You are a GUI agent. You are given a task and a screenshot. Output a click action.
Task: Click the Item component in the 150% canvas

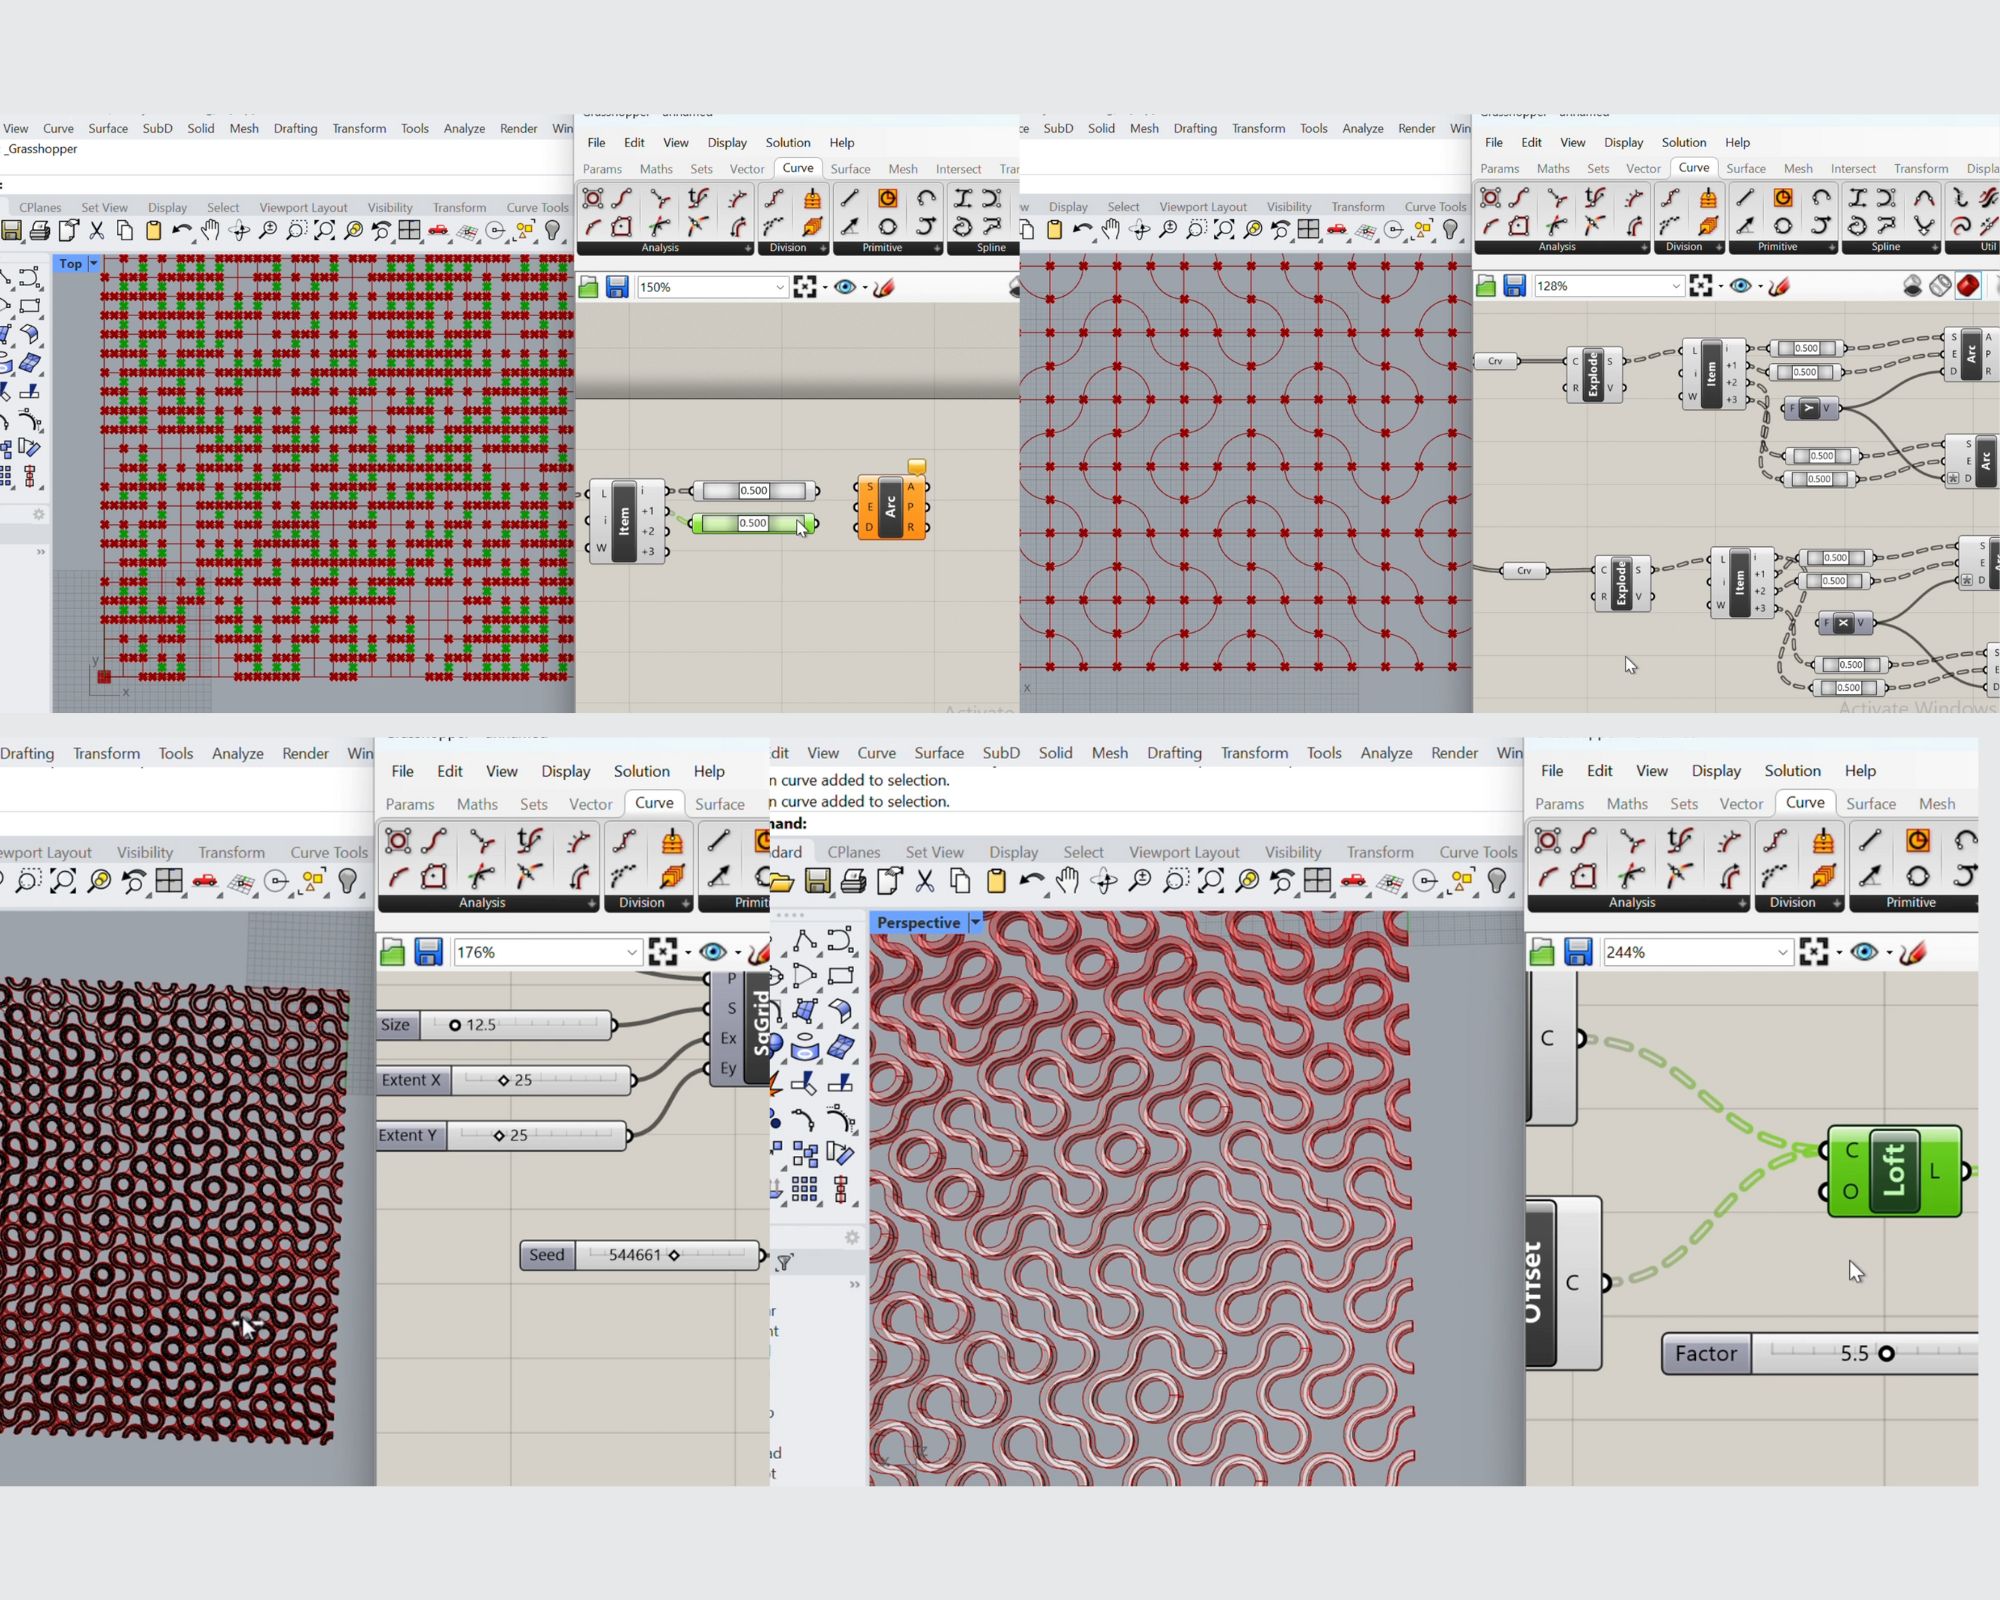pos(625,521)
